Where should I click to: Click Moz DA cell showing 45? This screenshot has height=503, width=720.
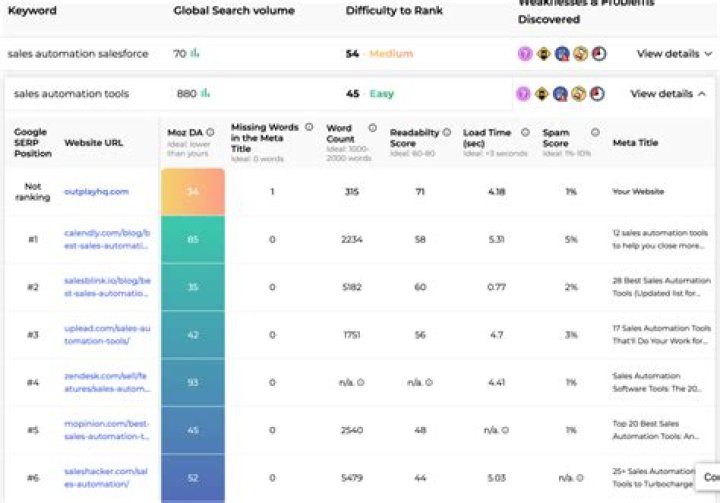point(193,430)
